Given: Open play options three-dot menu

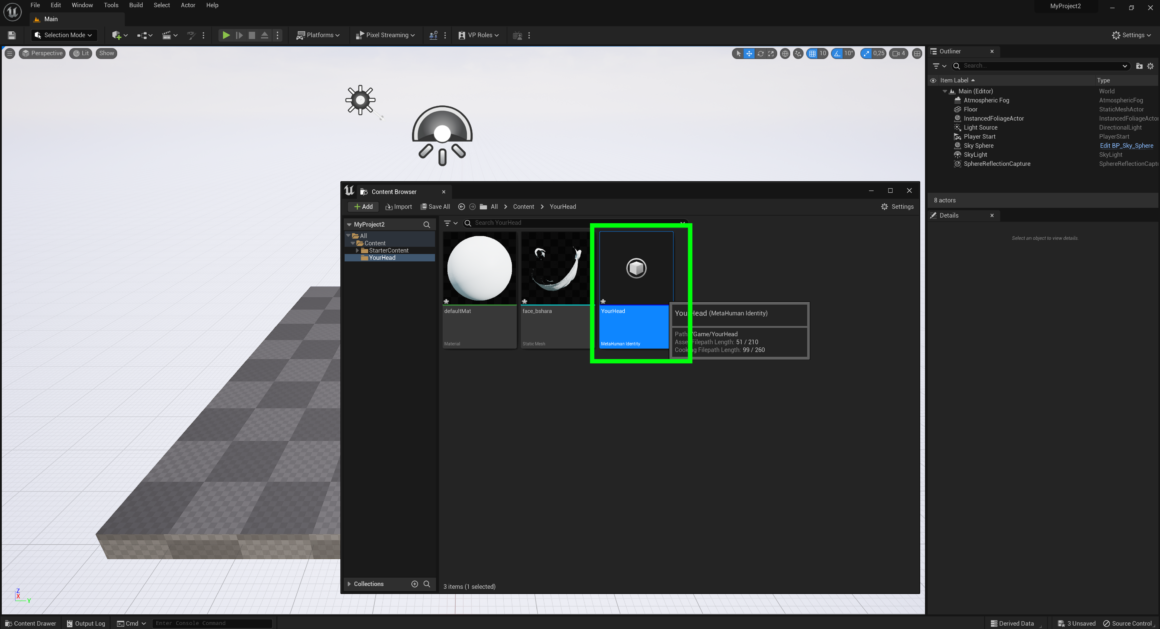Looking at the screenshot, I should pos(277,35).
